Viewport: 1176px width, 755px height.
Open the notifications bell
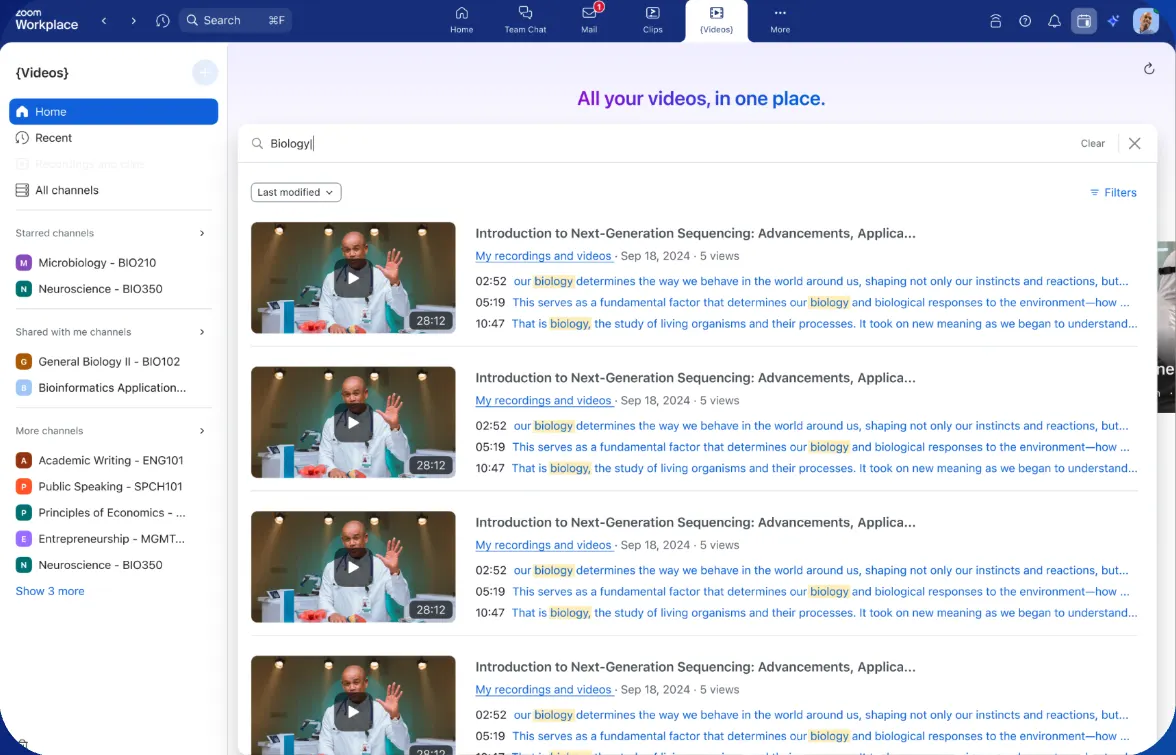point(1054,20)
